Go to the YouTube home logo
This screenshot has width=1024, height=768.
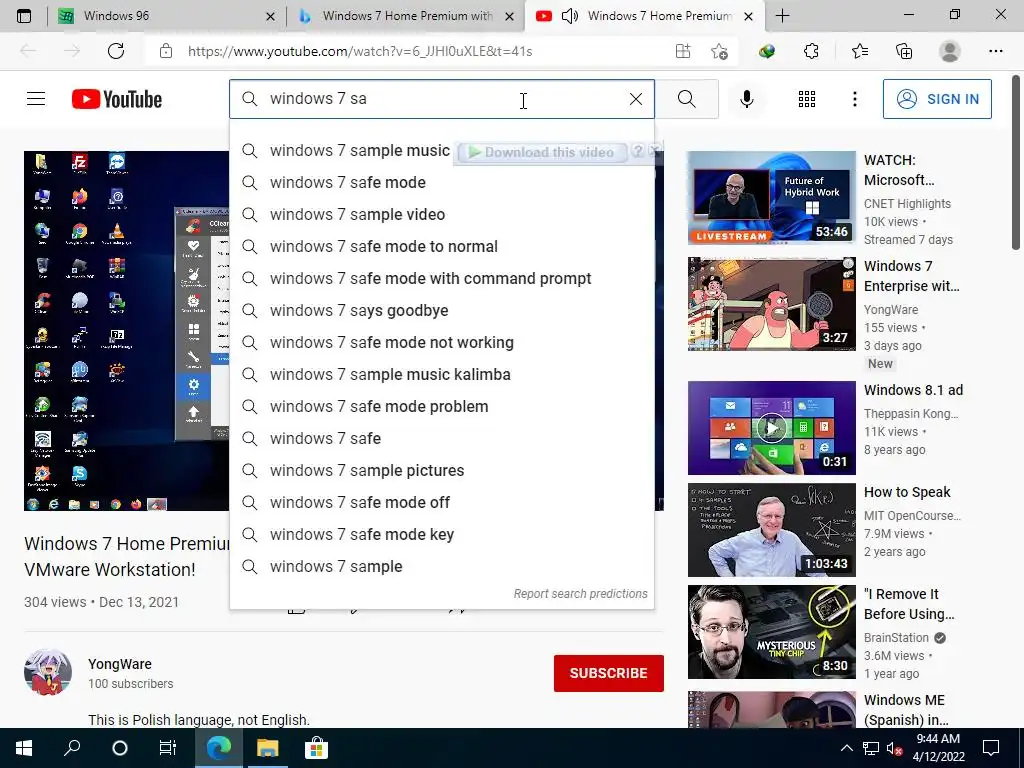[117, 99]
